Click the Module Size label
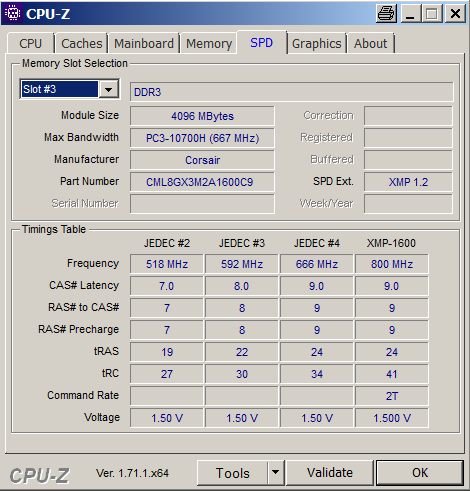This screenshot has height=491, width=470. pos(90,115)
